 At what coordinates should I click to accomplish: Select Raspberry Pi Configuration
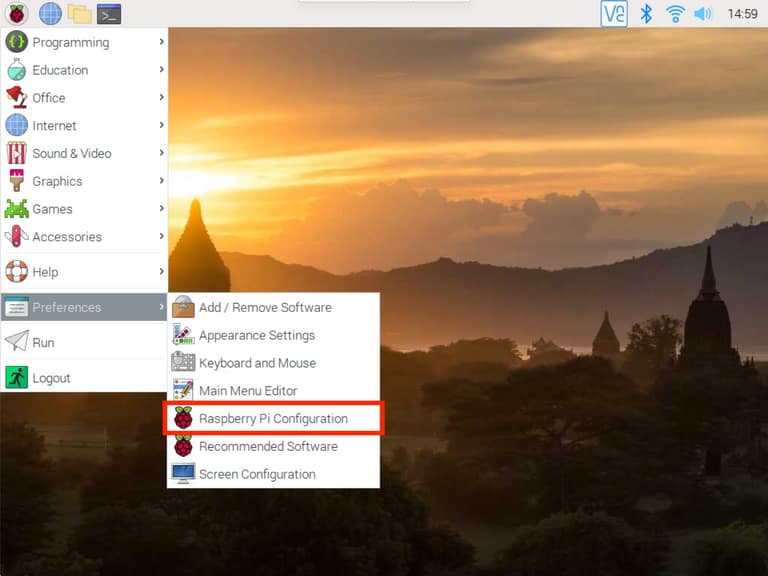273,418
